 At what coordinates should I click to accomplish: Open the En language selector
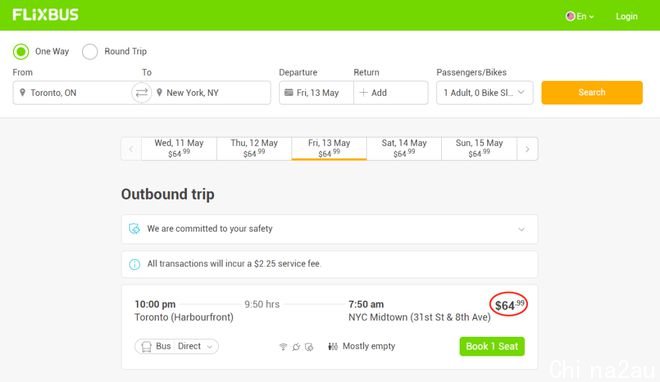pos(580,16)
